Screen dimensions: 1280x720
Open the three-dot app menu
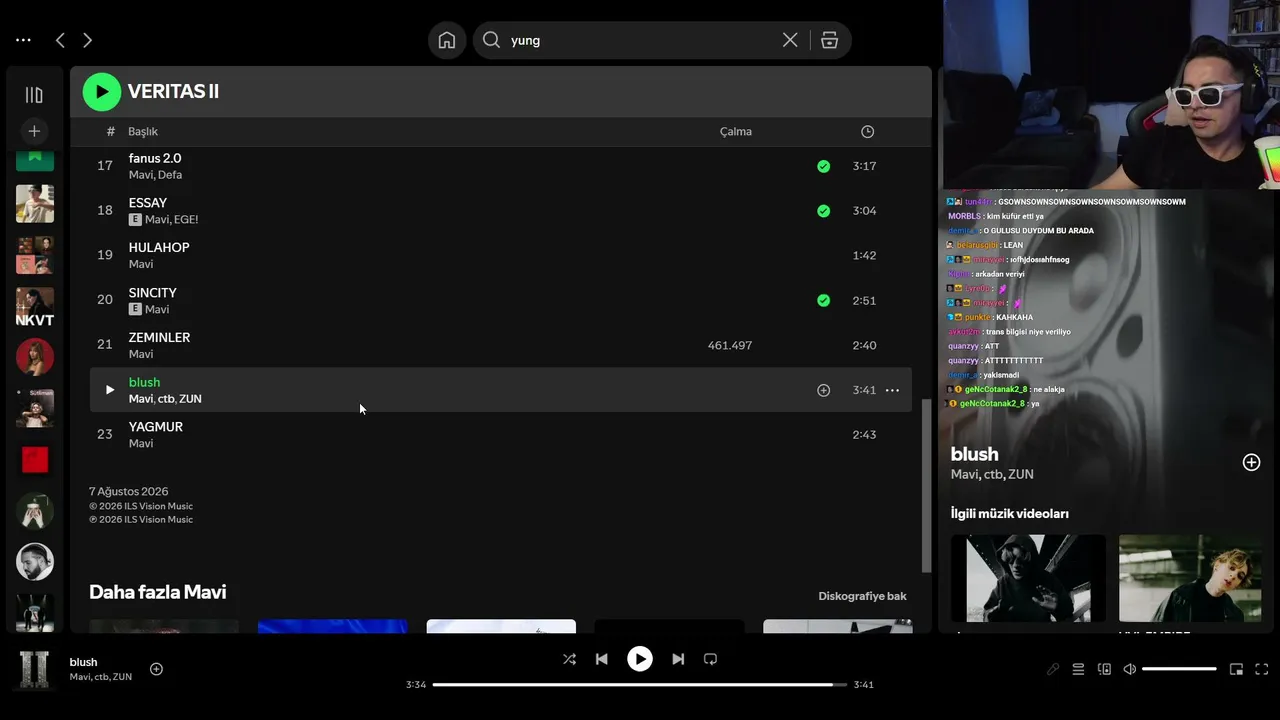(x=23, y=40)
